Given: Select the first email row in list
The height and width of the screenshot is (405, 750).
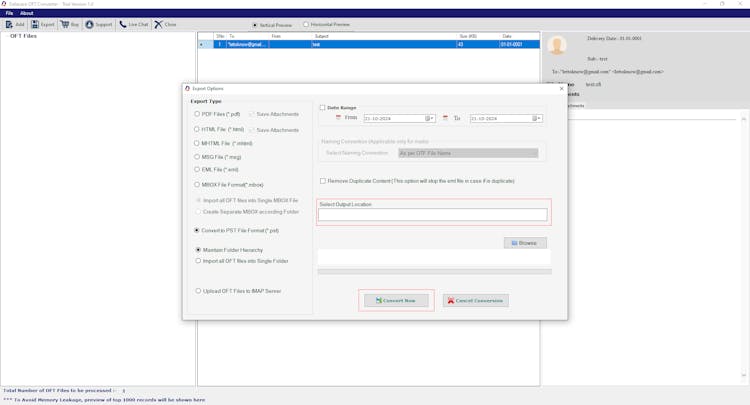Looking at the screenshot, I should click(369, 44).
